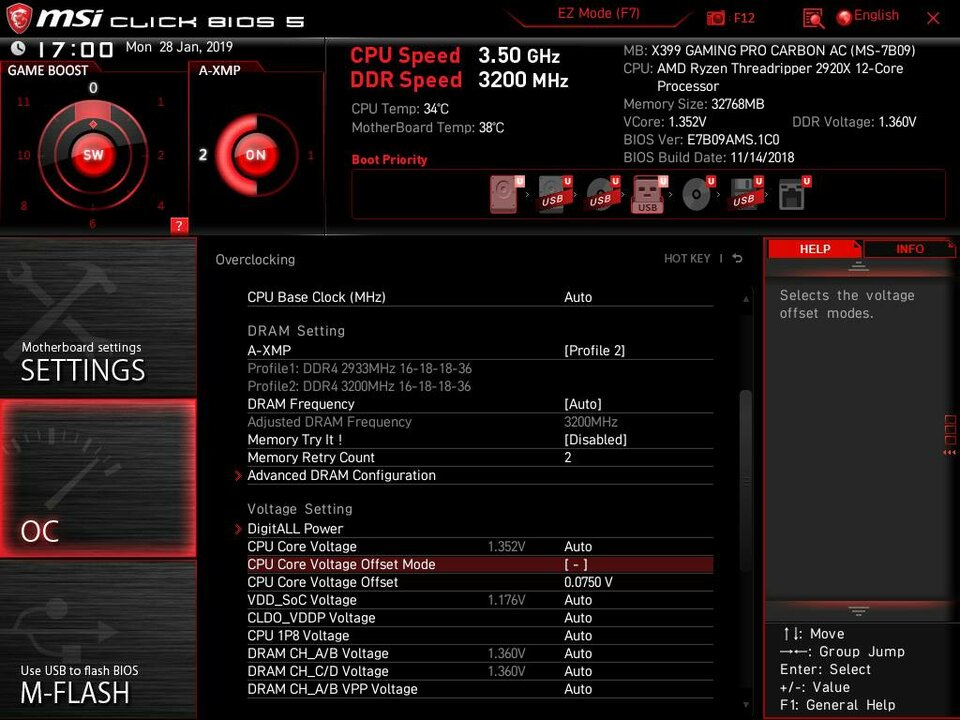Edit CPU 1P8 Voltage Auto value
Screen dimensions: 960x720
pyautogui.click(x=578, y=636)
